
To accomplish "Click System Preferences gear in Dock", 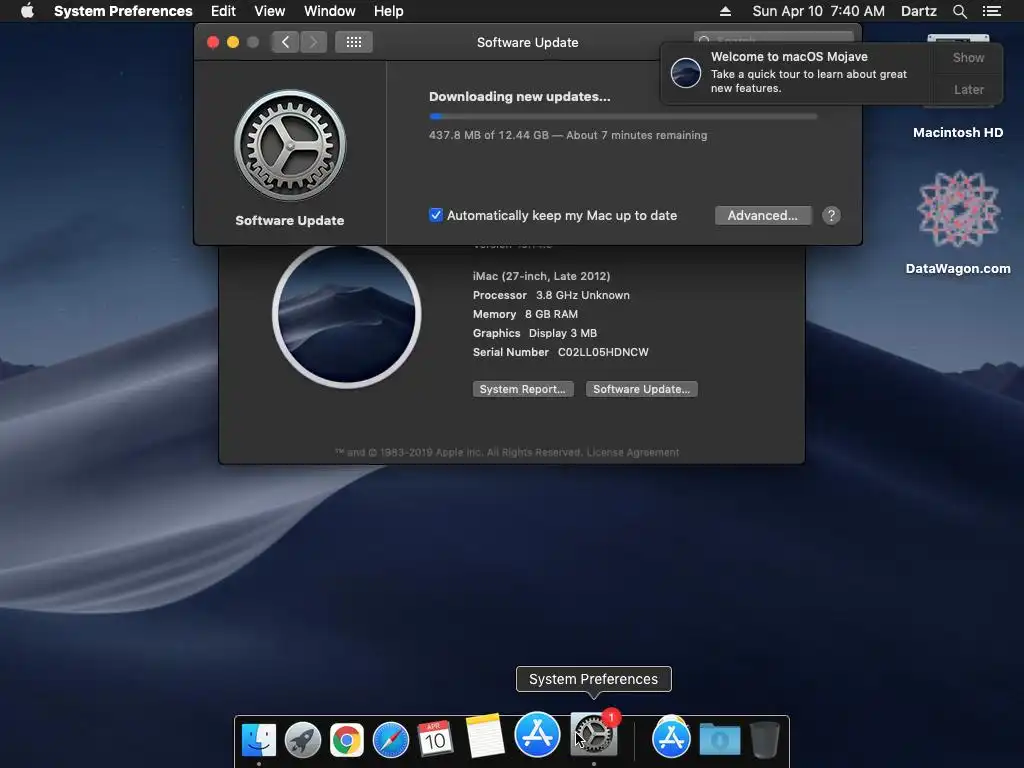I will [x=593, y=735].
